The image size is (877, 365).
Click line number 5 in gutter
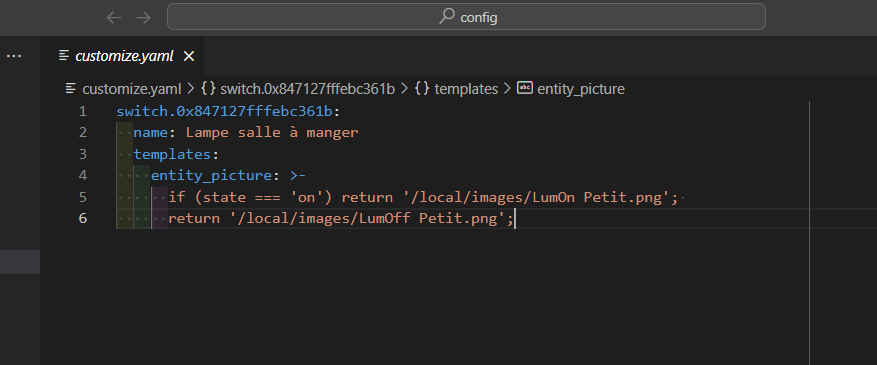click(83, 197)
